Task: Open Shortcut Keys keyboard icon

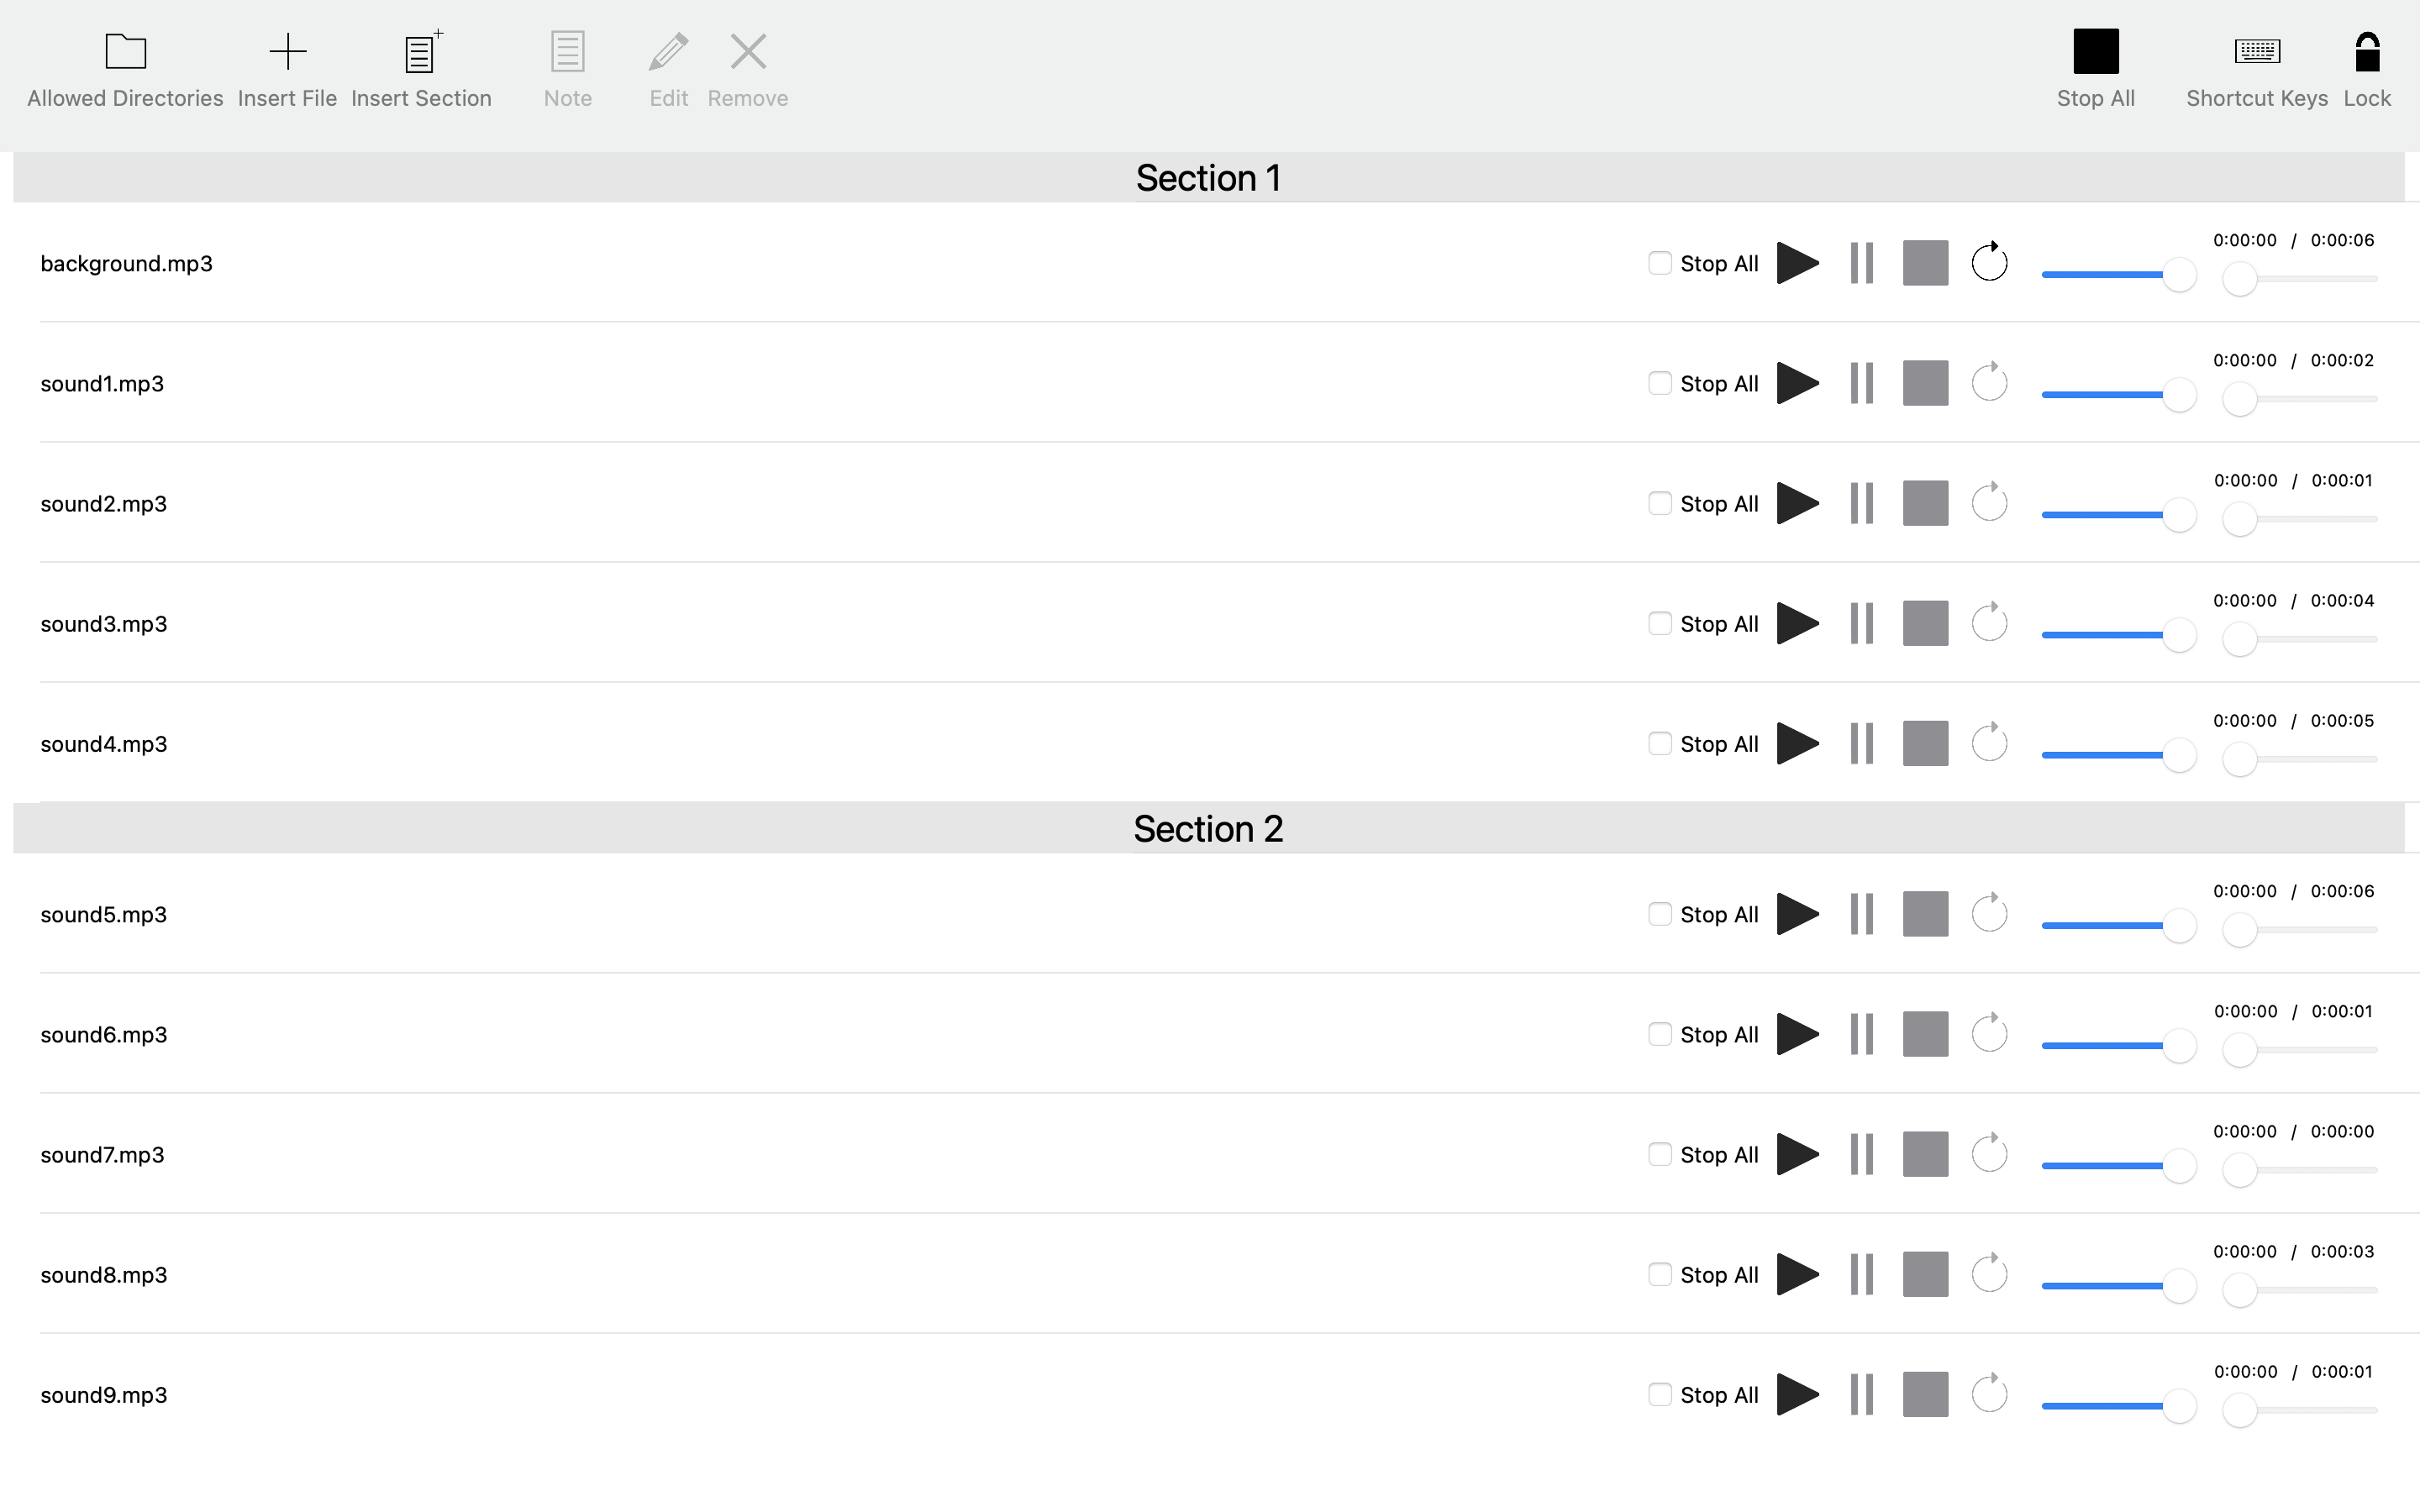Action: pyautogui.click(x=2256, y=51)
